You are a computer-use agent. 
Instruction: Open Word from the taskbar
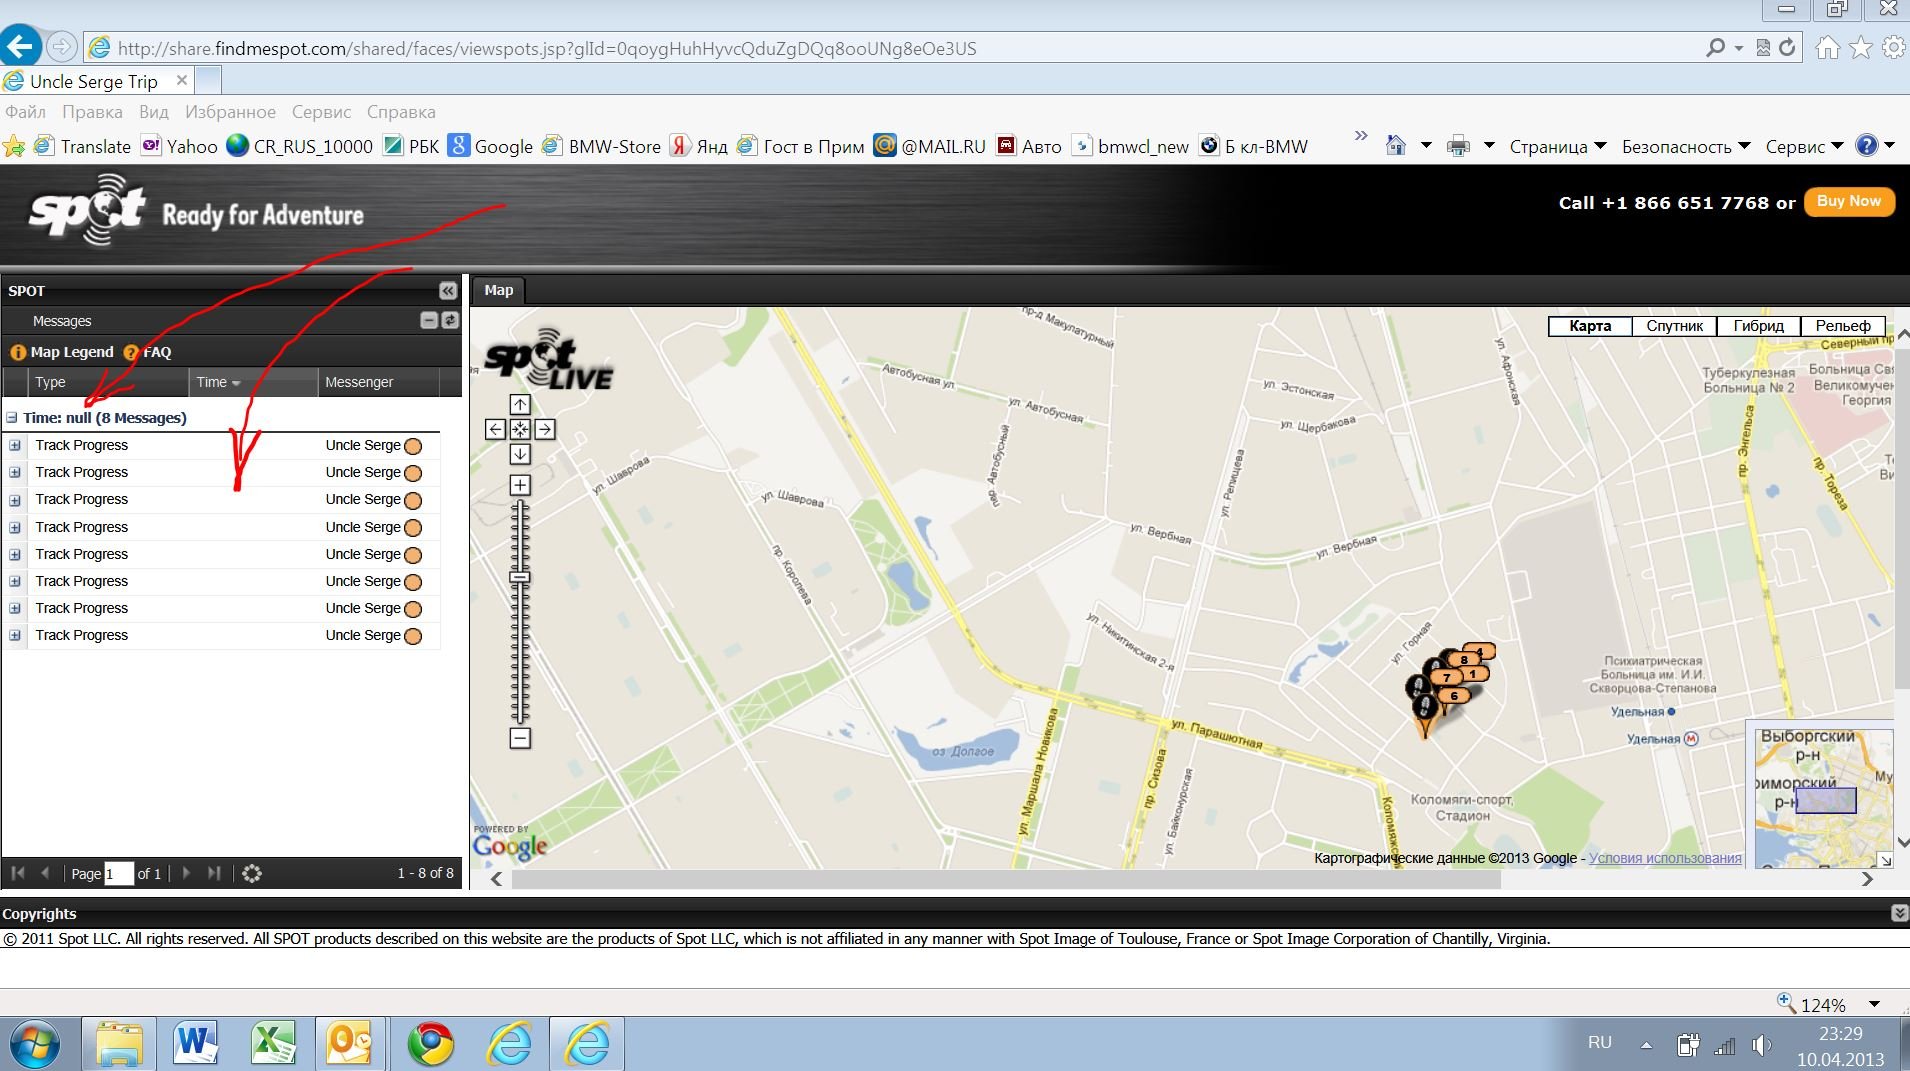[x=195, y=1044]
